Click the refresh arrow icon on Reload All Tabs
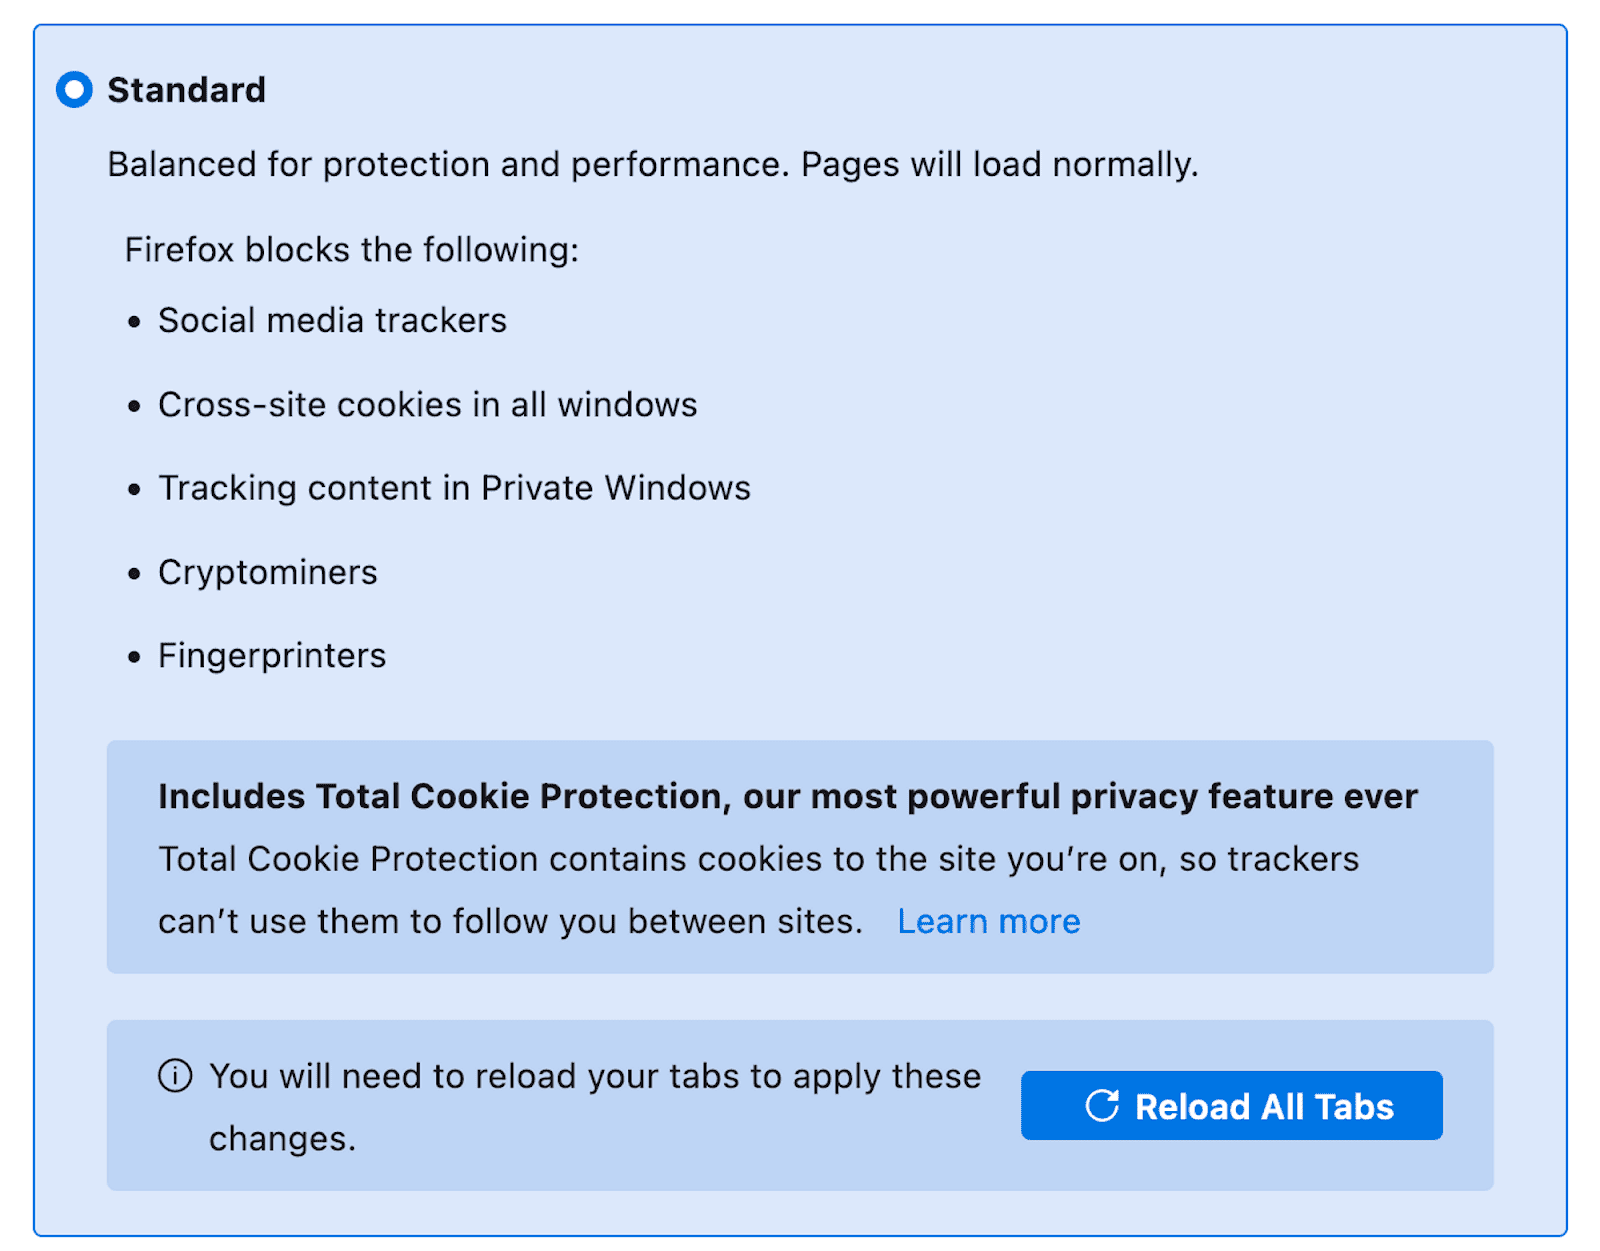This screenshot has height=1251, width=1600. (x=1100, y=1106)
